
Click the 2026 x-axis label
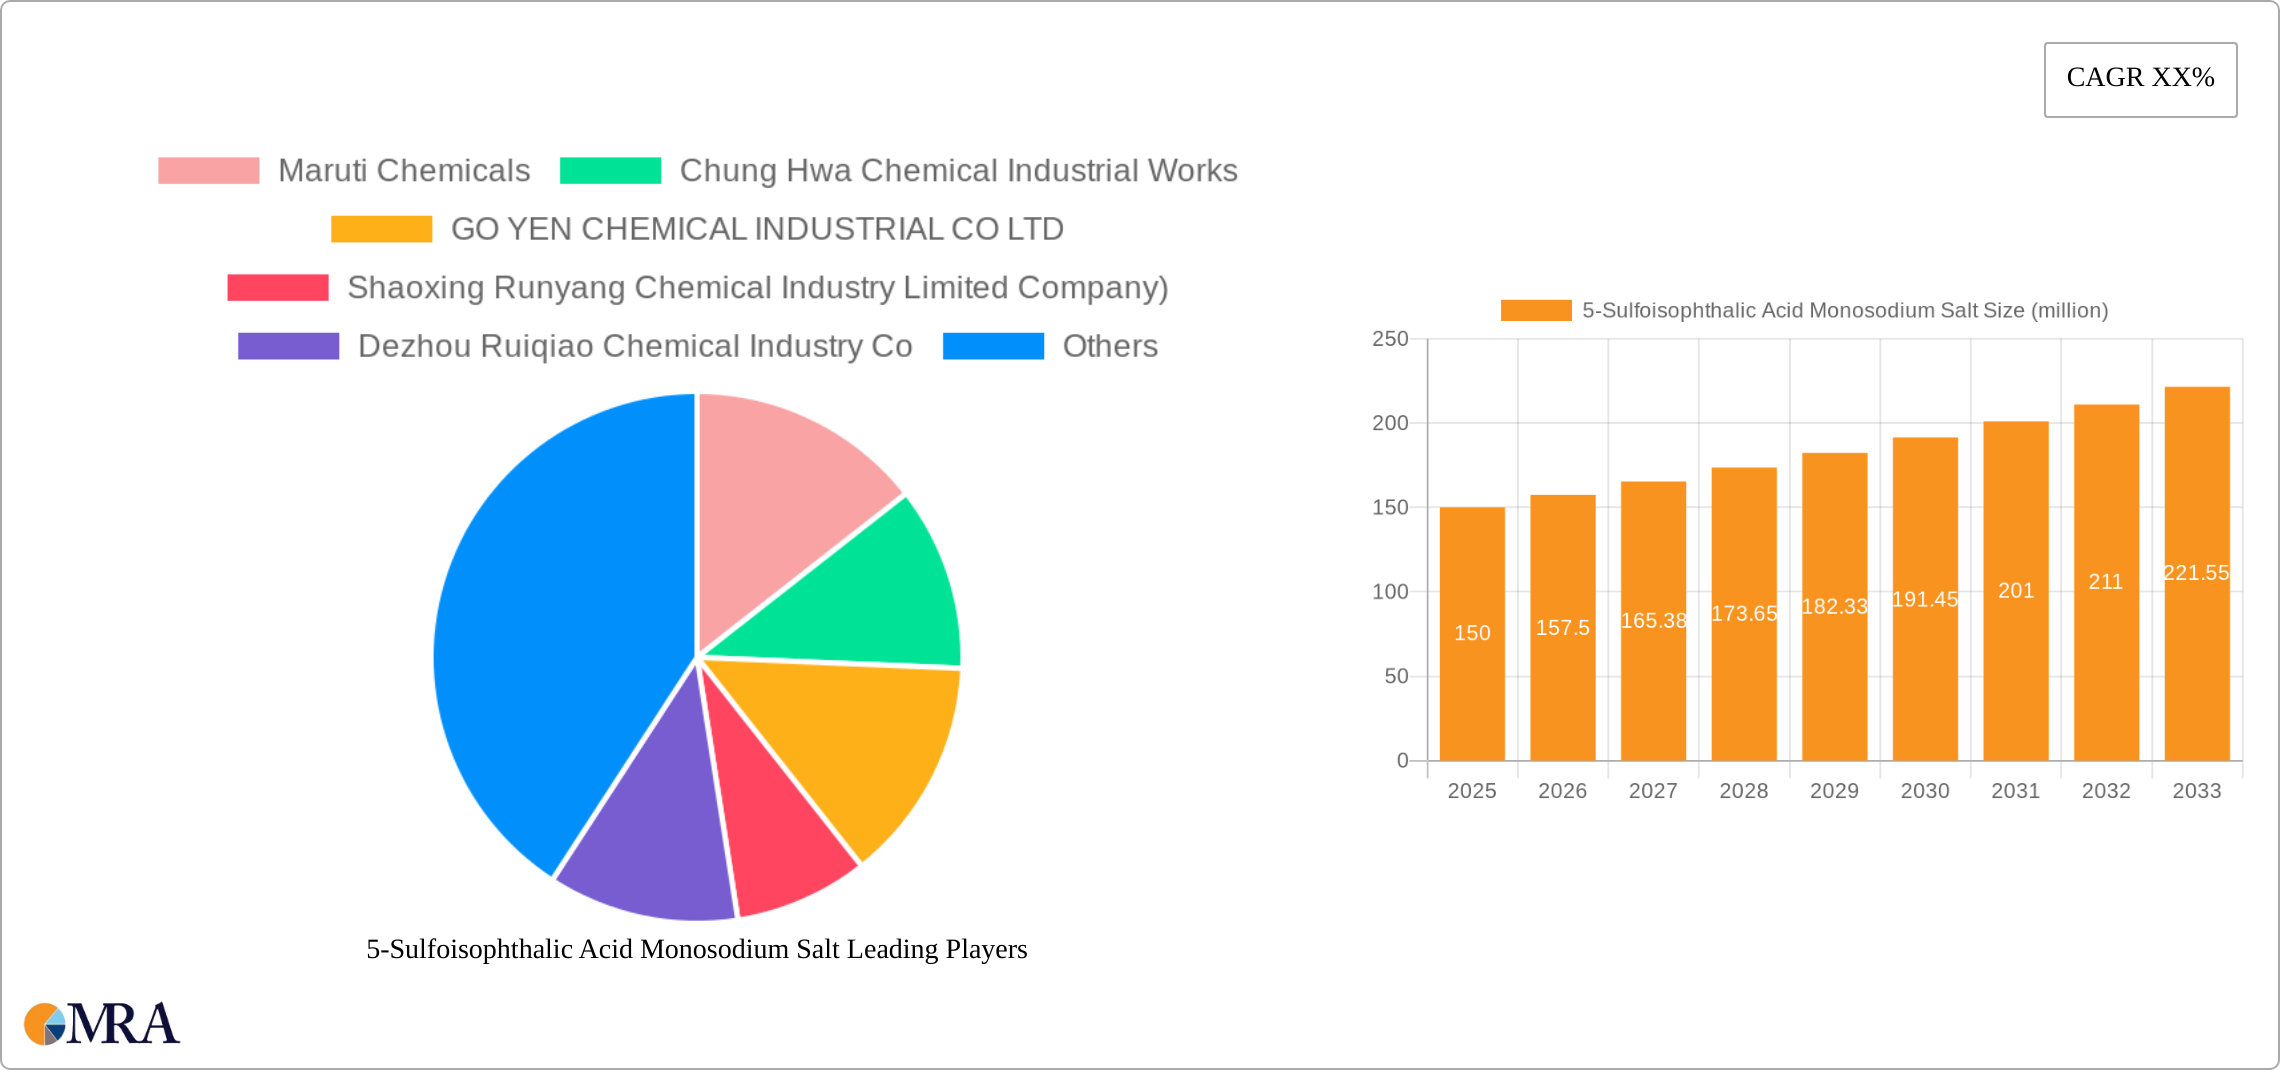(x=1563, y=791)
